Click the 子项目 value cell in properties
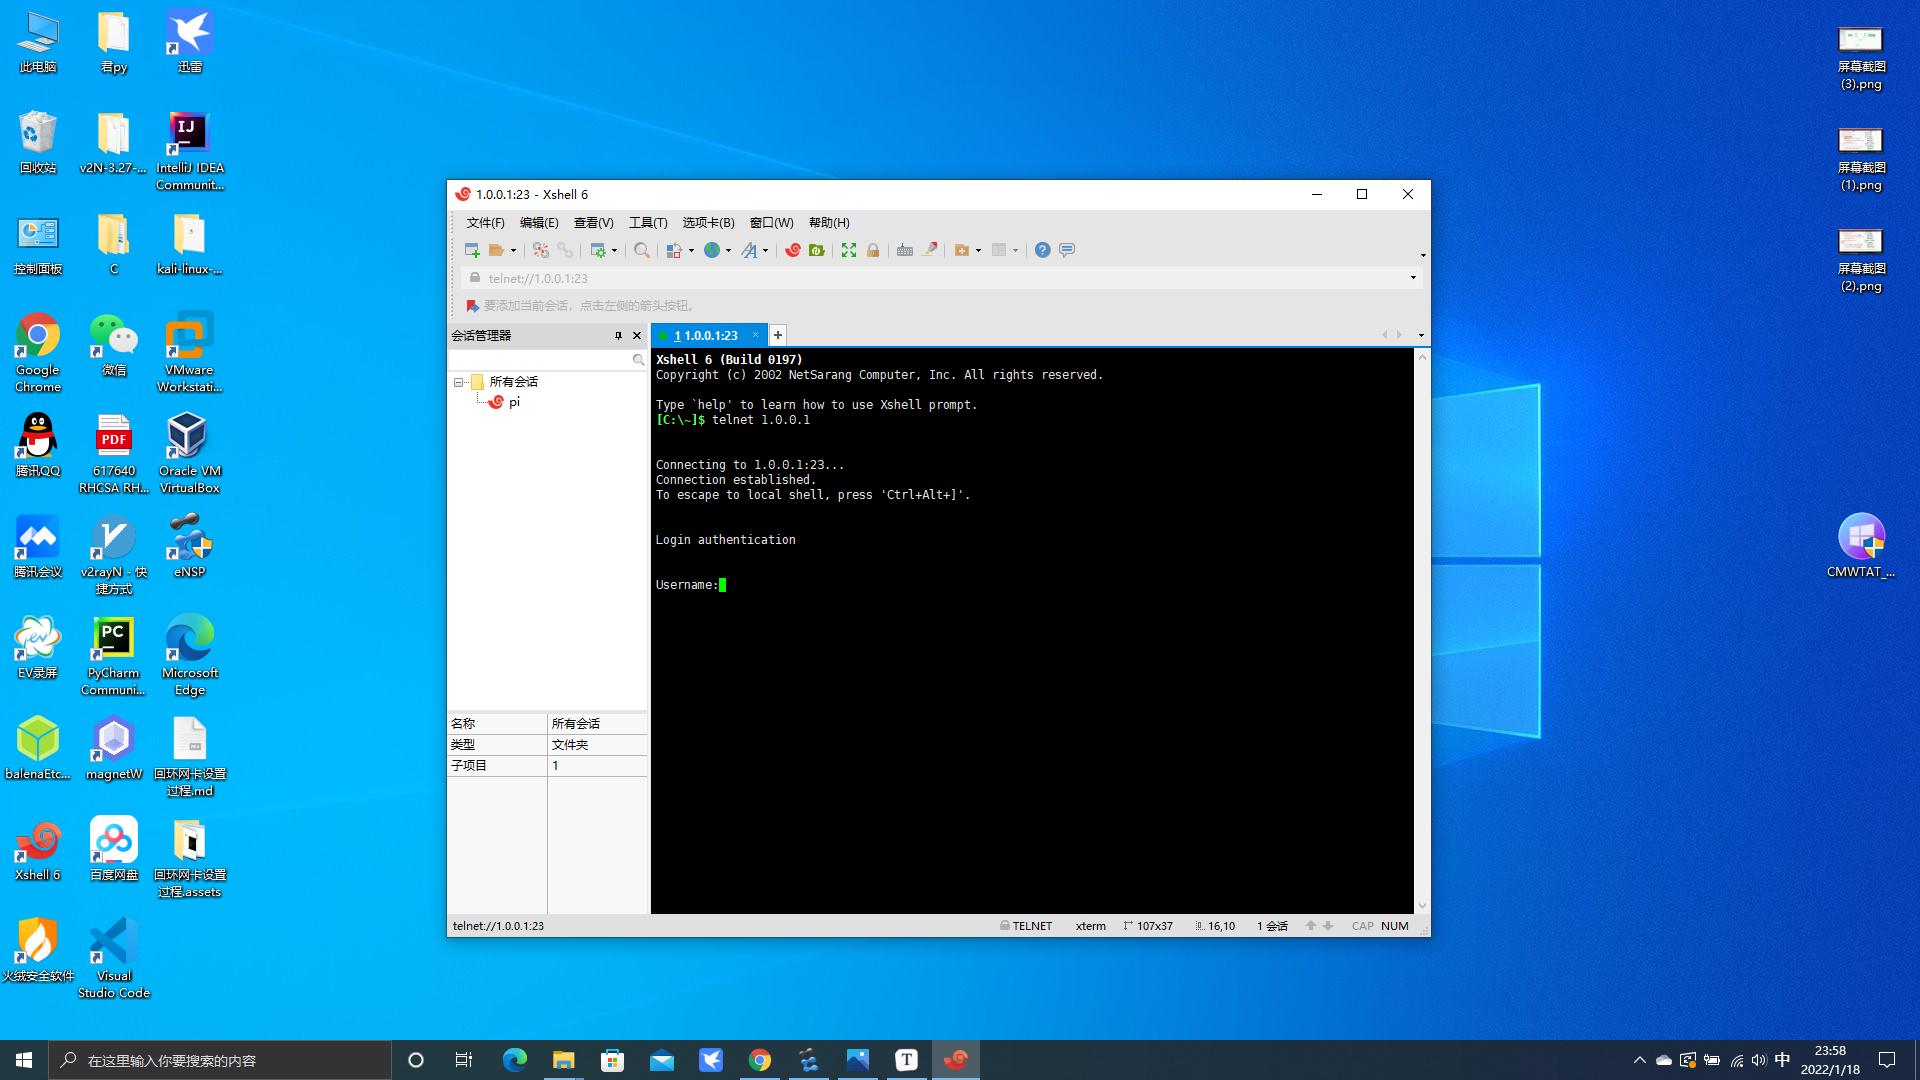 (597, 766)
